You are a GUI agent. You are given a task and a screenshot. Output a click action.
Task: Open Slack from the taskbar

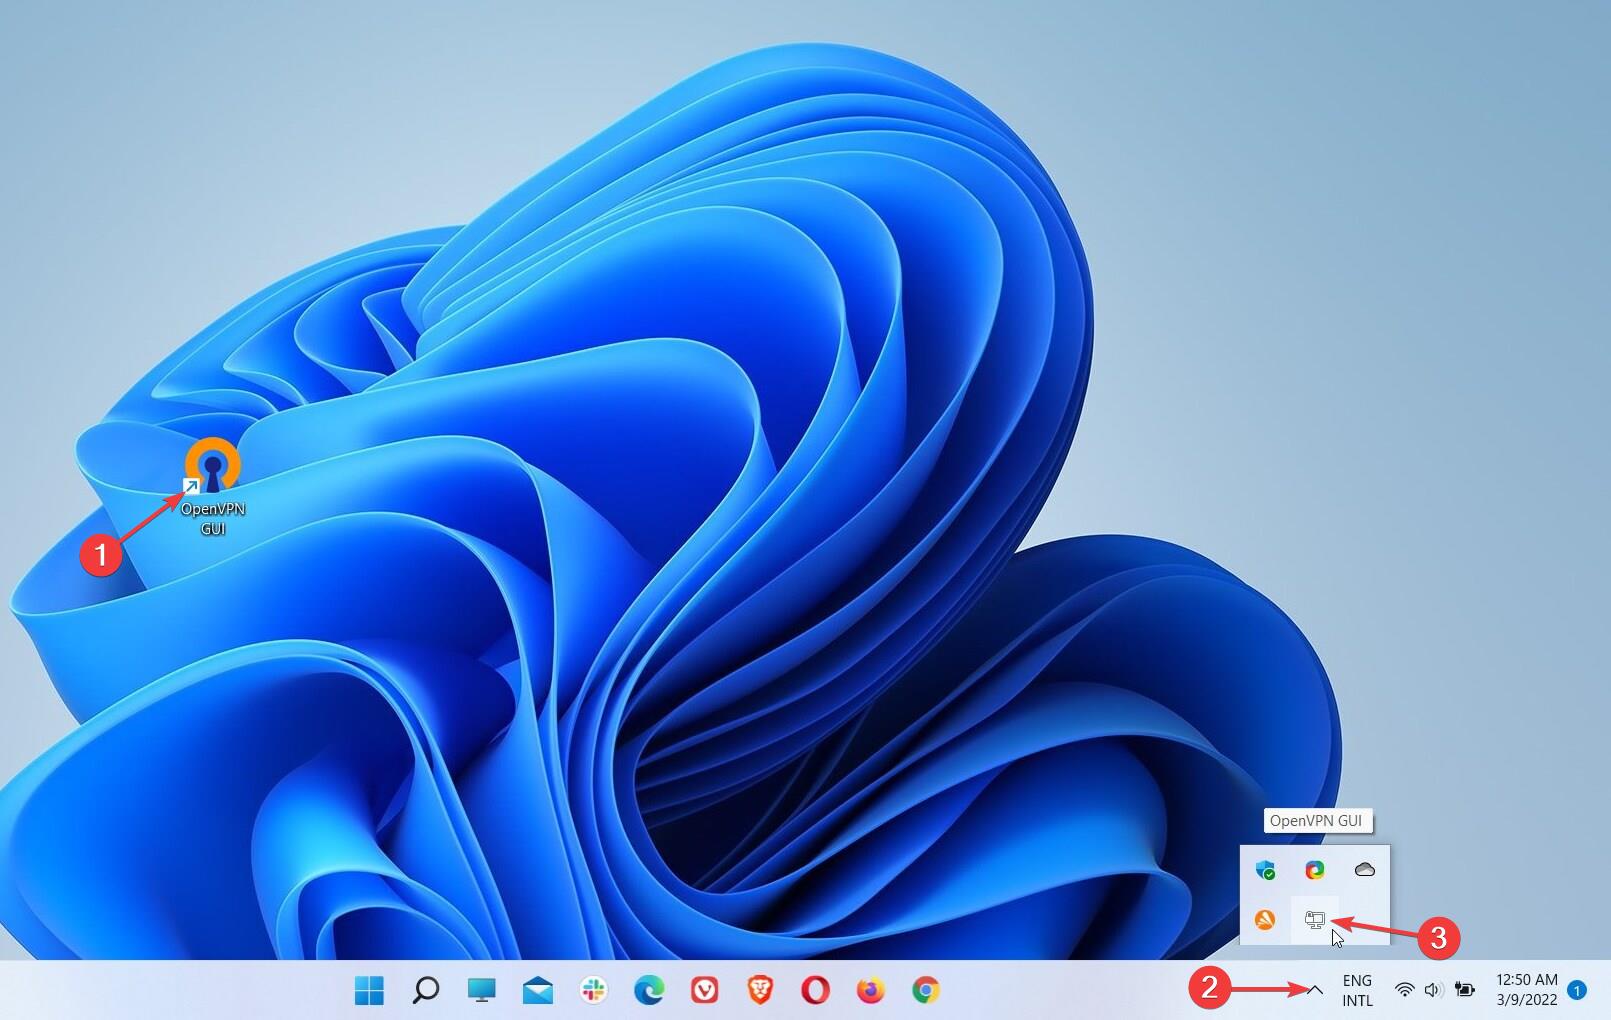click(593, 990)
